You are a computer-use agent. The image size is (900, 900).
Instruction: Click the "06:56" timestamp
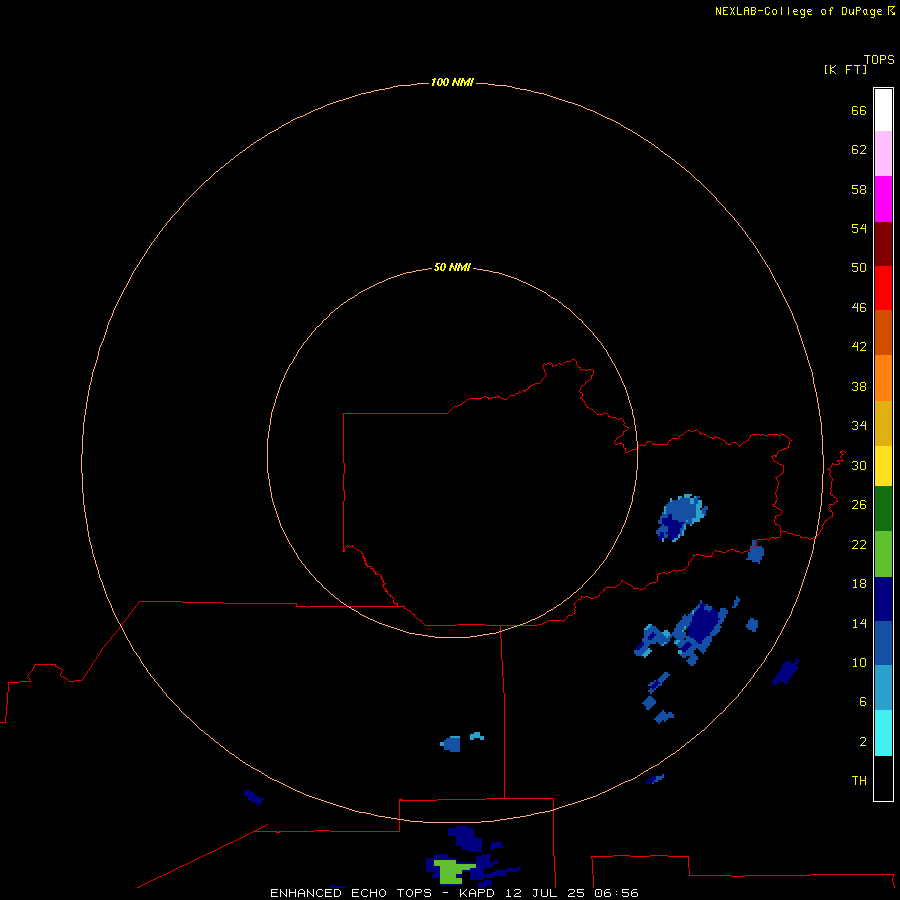(617, 893)
